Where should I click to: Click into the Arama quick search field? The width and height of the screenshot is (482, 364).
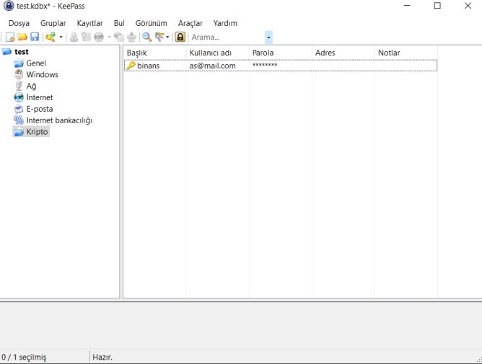(228, 37)
